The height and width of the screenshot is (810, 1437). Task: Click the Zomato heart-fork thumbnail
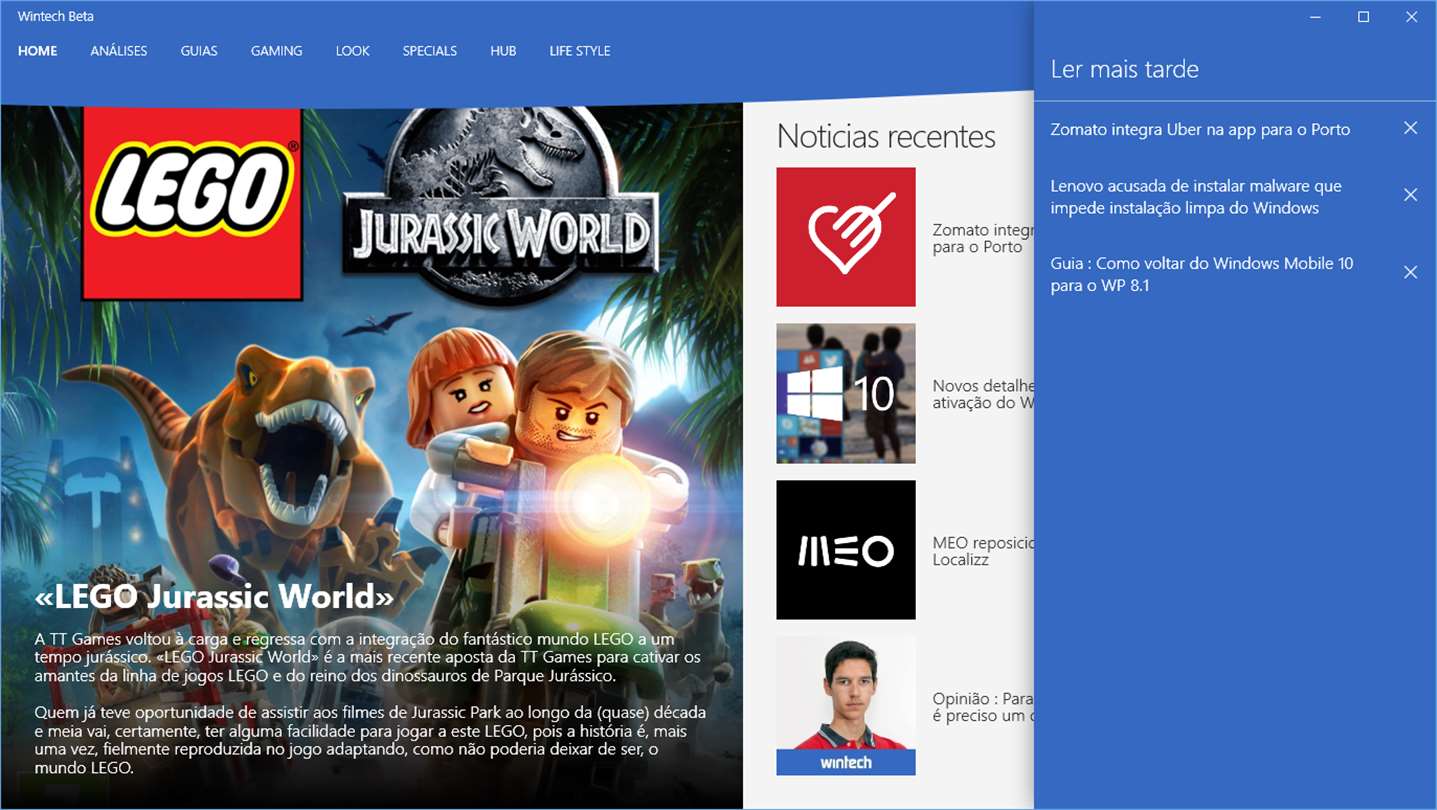click(846, 237)
